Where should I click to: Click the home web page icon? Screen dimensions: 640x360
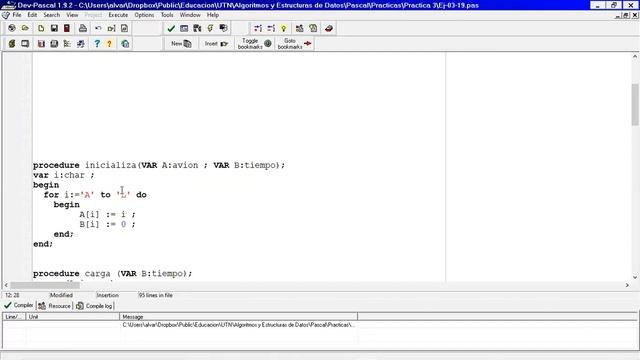[x=125, y=44]
